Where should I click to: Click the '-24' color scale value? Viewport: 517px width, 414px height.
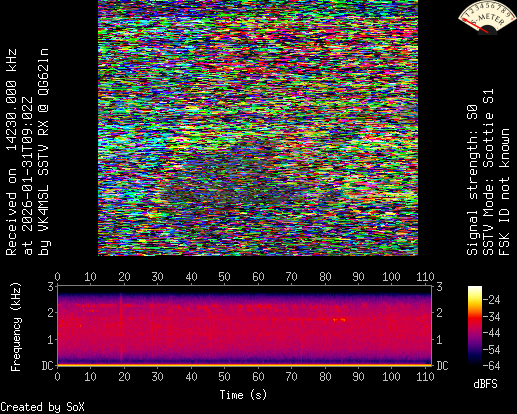click(492, 300)
